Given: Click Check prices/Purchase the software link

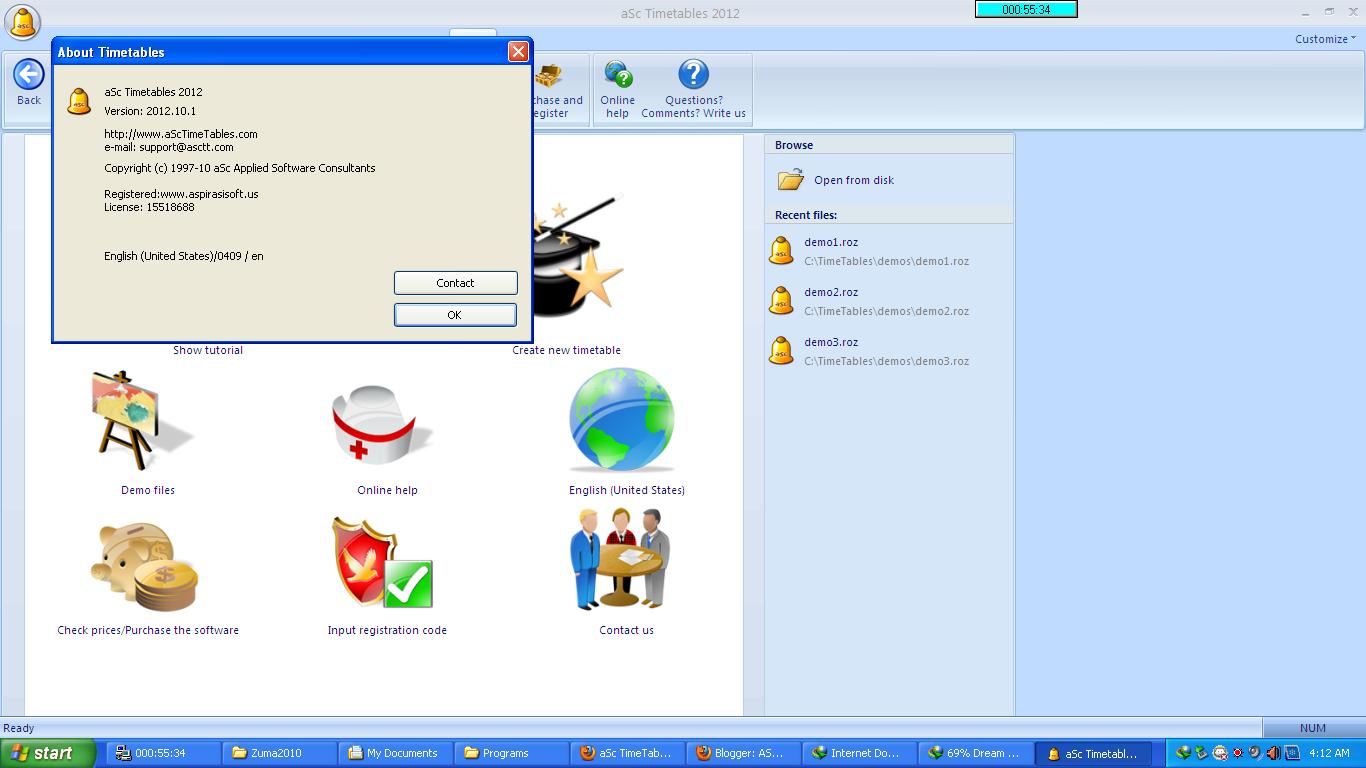Looking at the screenshot, I should tap(148, 630).
